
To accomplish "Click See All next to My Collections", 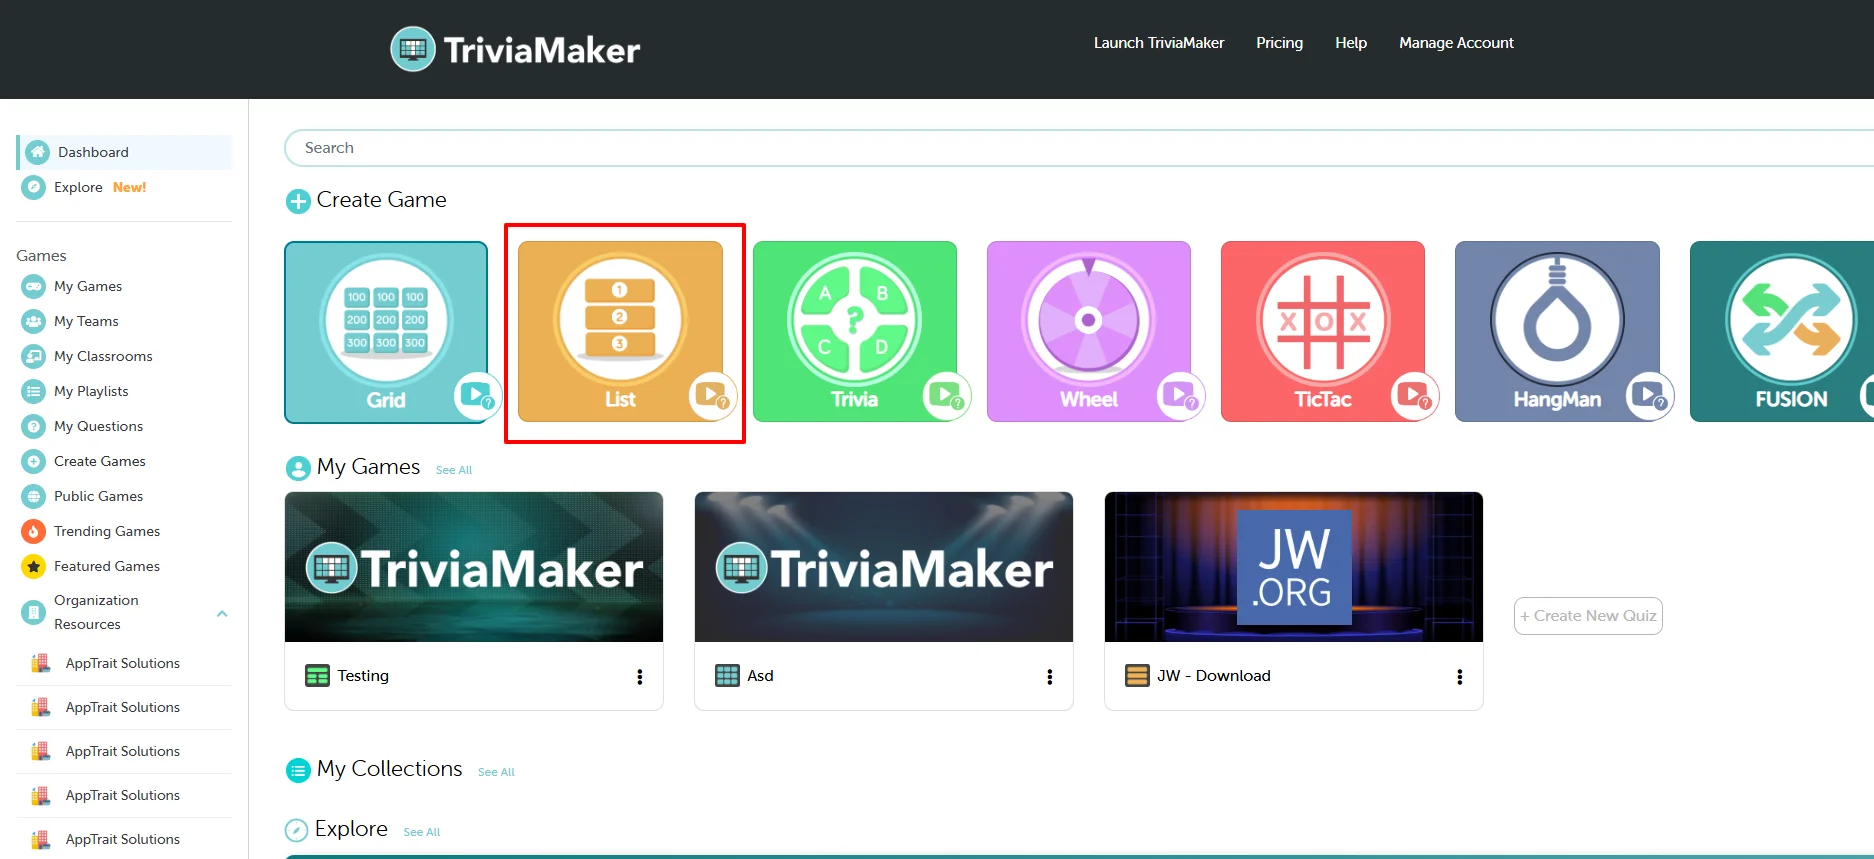I will pos(496,772).
